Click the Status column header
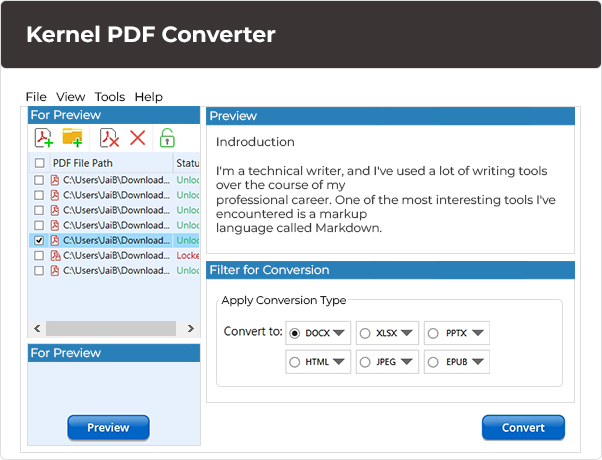Viewport: 602px width, 460px height. point(187,163)
